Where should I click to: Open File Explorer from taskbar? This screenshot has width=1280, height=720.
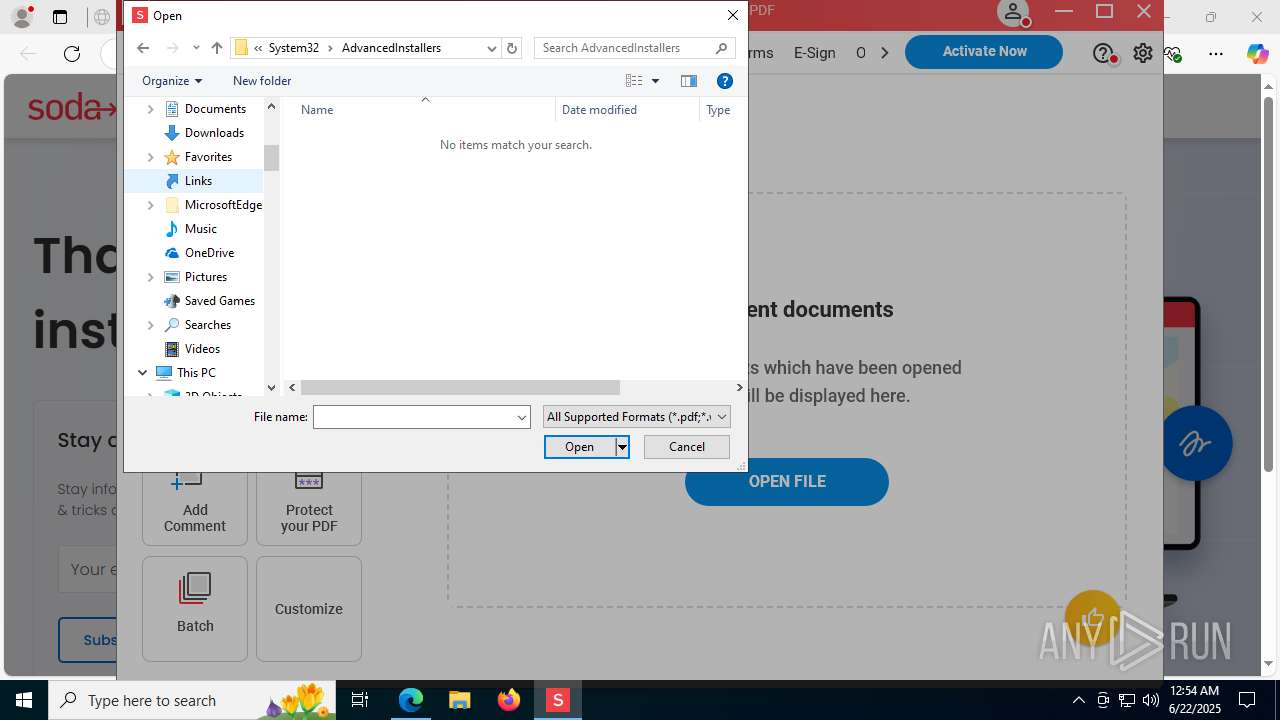click(459, 700)
